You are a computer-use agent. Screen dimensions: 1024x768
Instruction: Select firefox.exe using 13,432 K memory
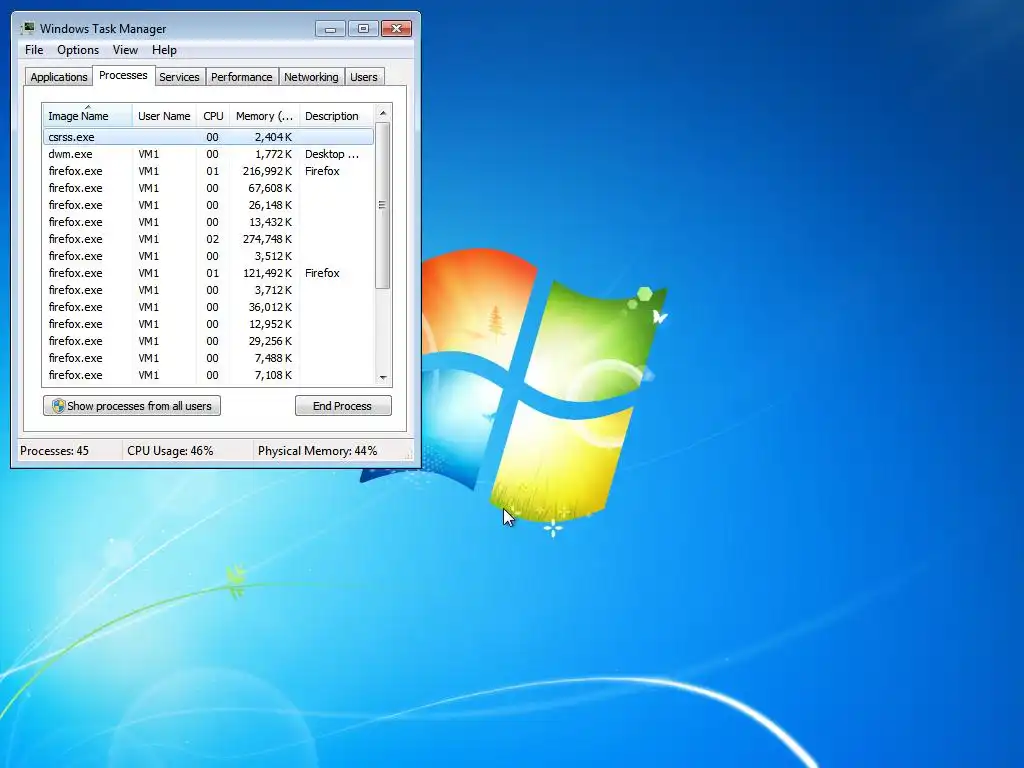click(x=208, y=222)
